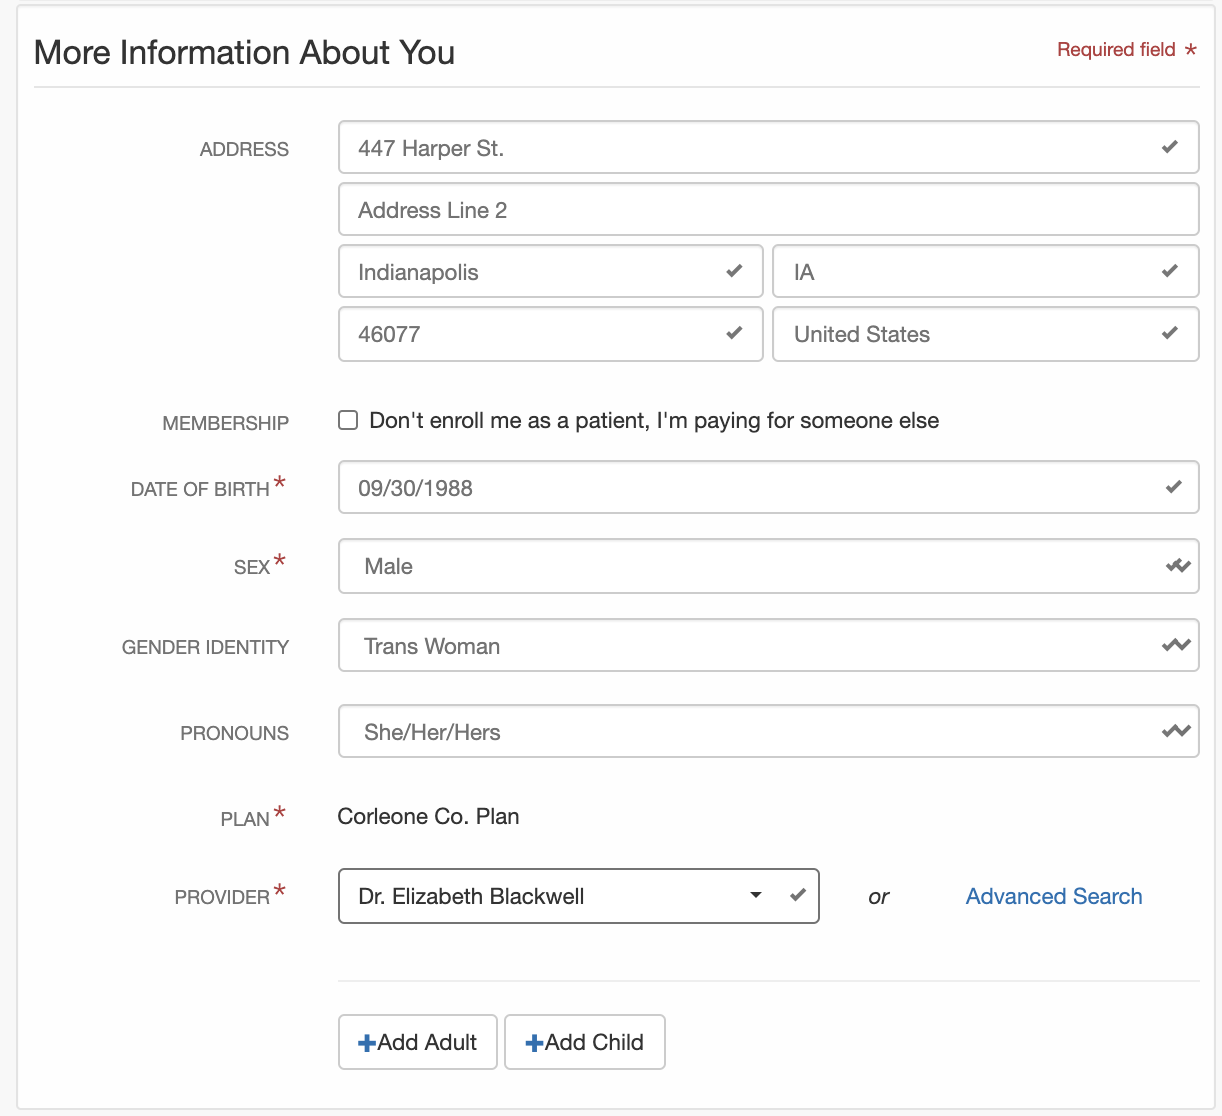Image resolution: width=1222 pixels, height=1116 pixels.
Task: Click the plus icon on Add Child
Action: pos(534,1043)
